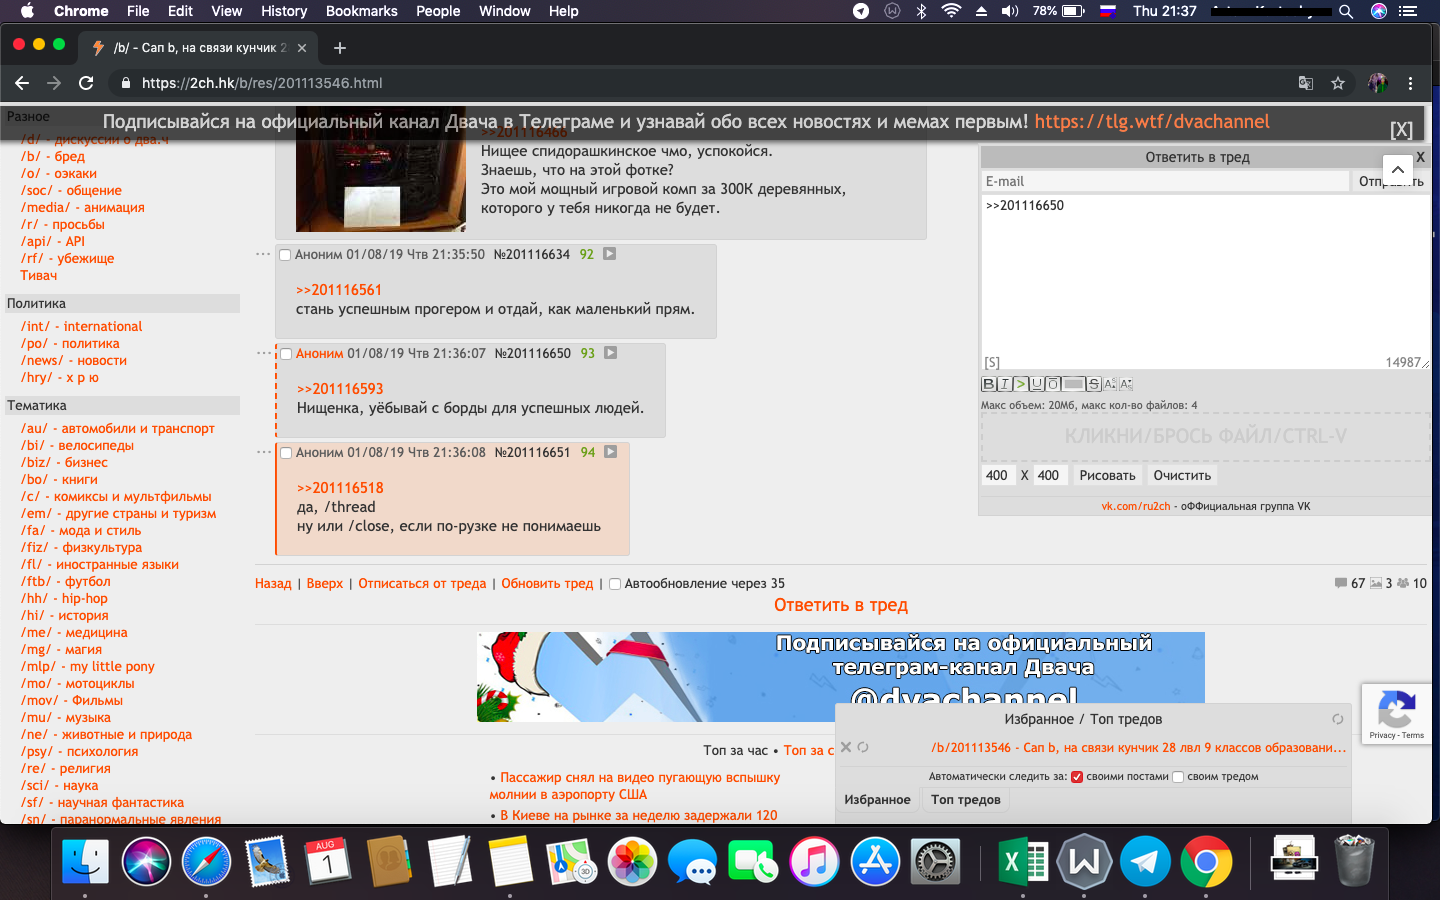
Task: Click the Обновить тред link
Action: [x=547, y=584]
